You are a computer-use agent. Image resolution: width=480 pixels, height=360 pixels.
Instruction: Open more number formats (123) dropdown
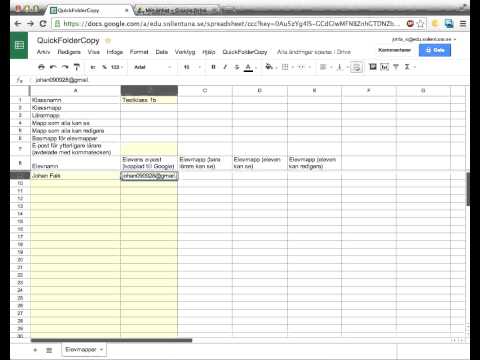click(x=117, y=67)
